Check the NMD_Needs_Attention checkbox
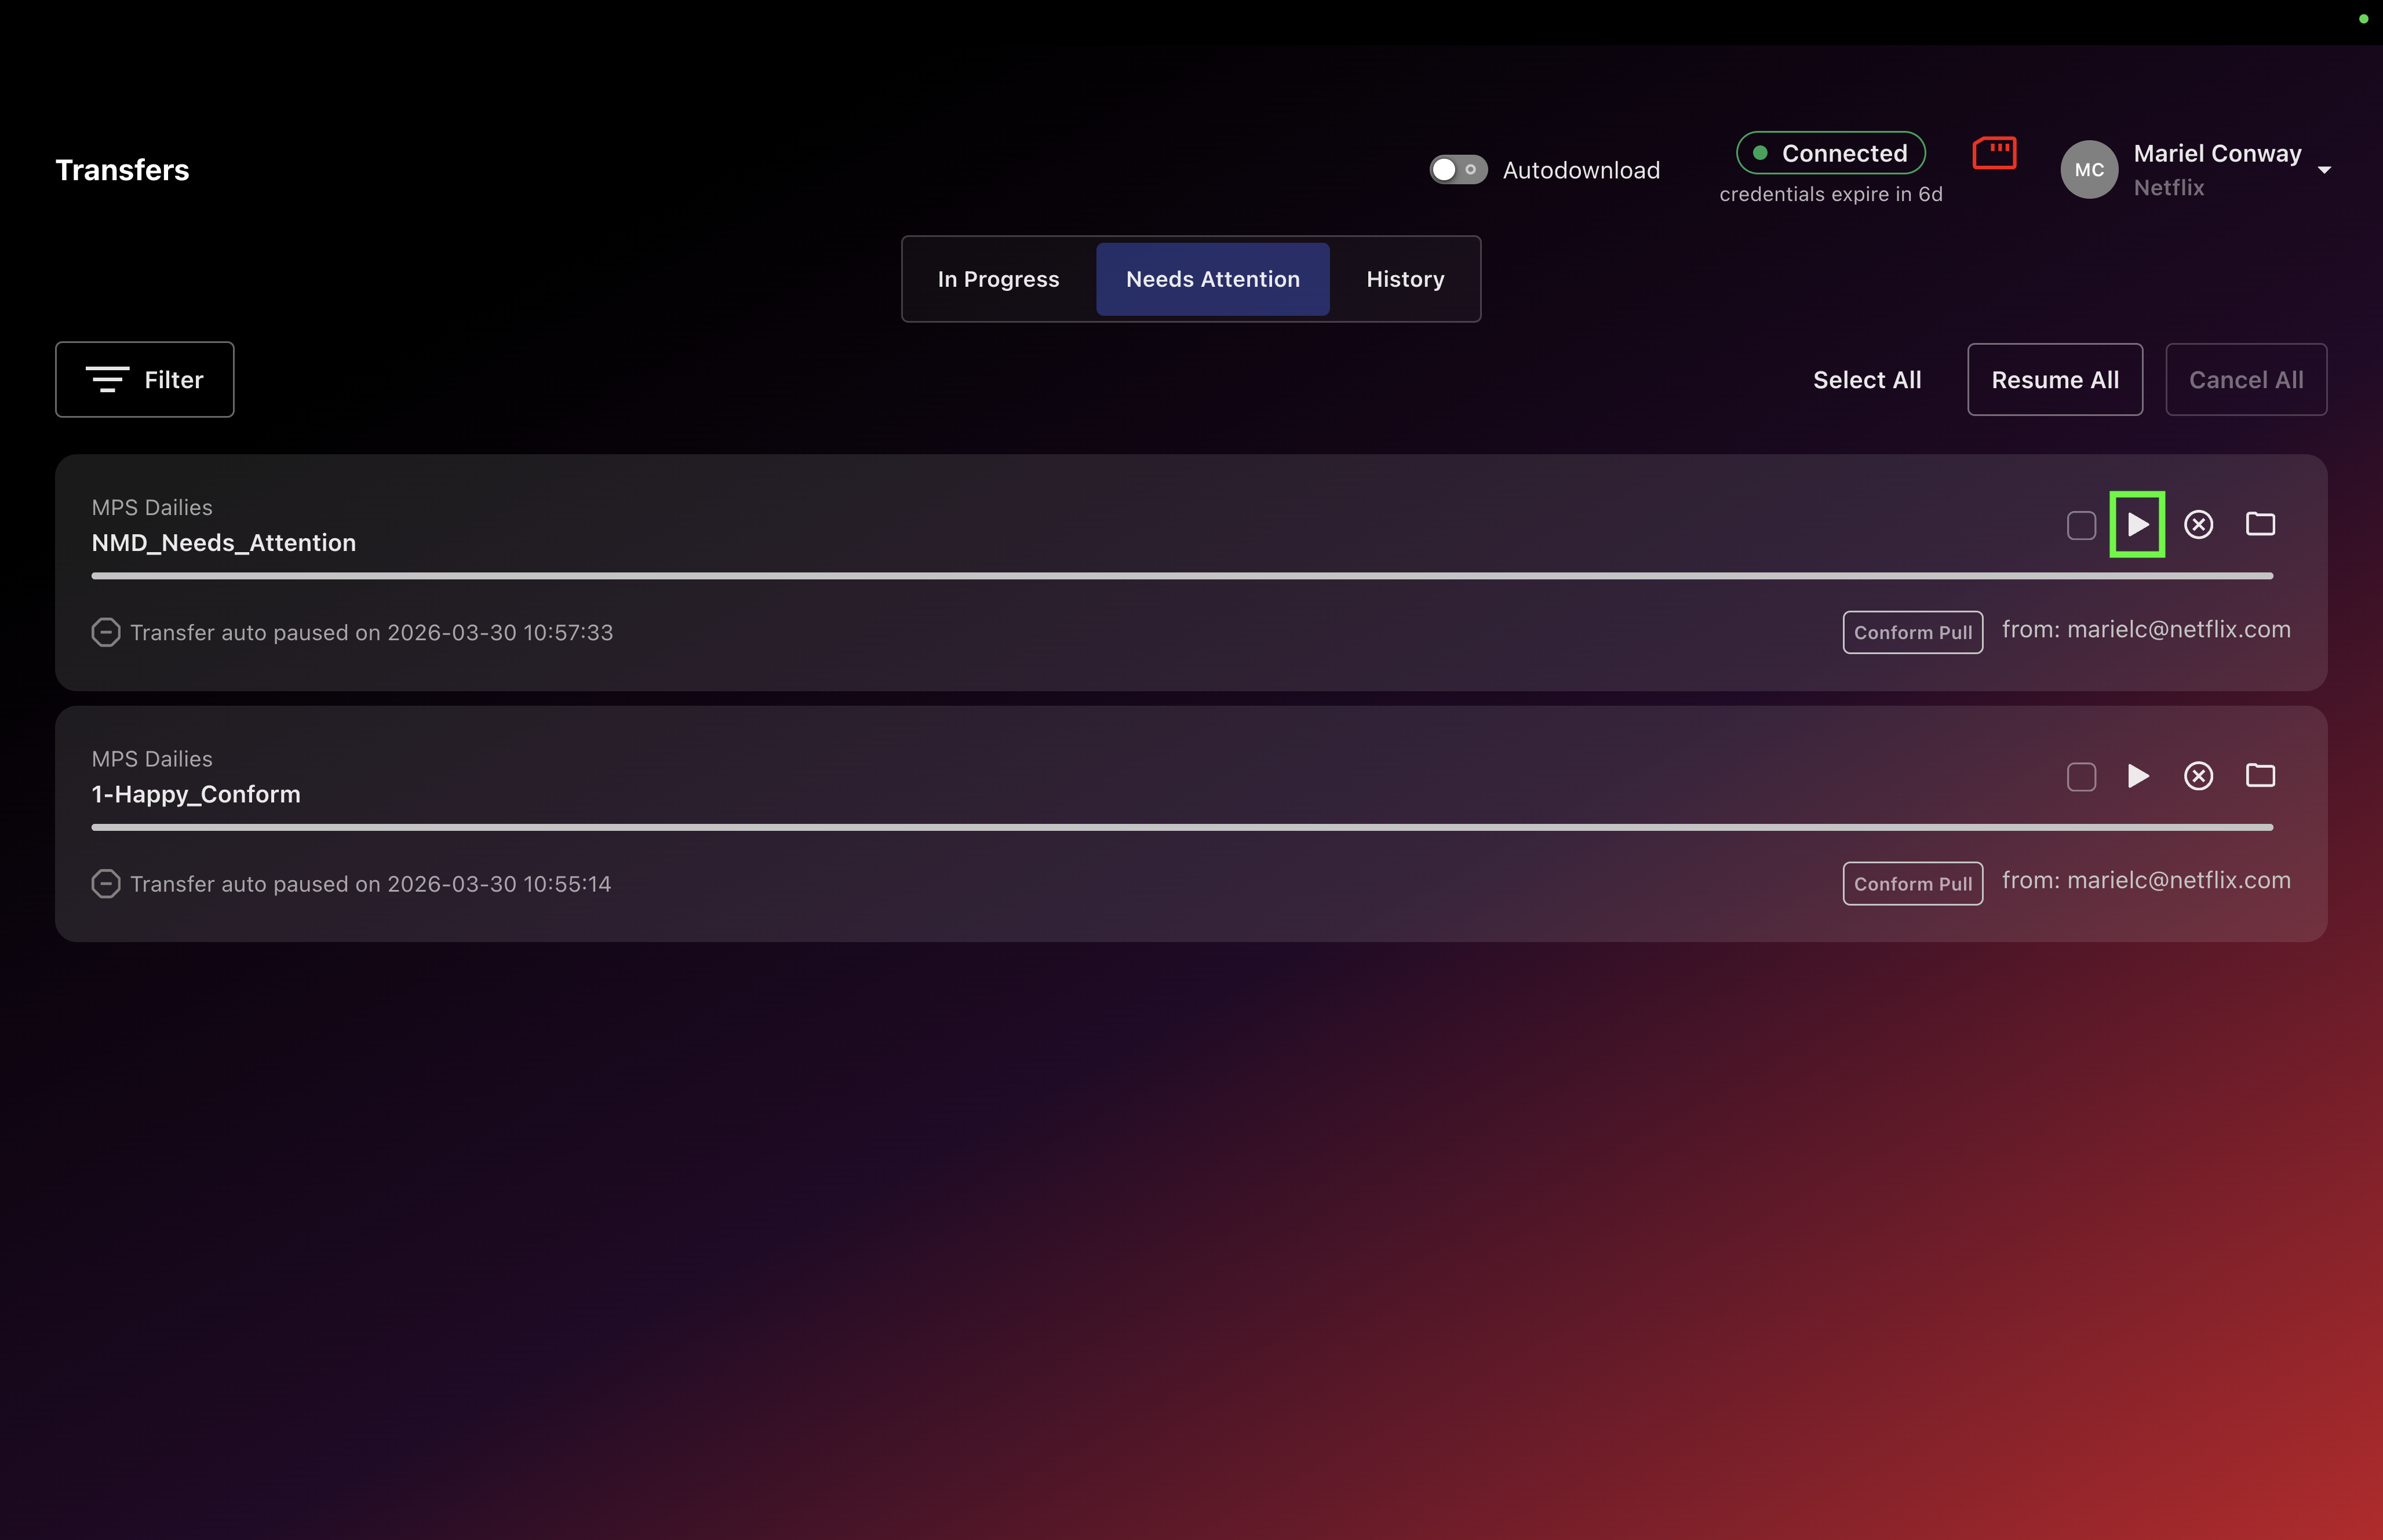This screenshot has width=2383, height=1540. click(2081, 525)
